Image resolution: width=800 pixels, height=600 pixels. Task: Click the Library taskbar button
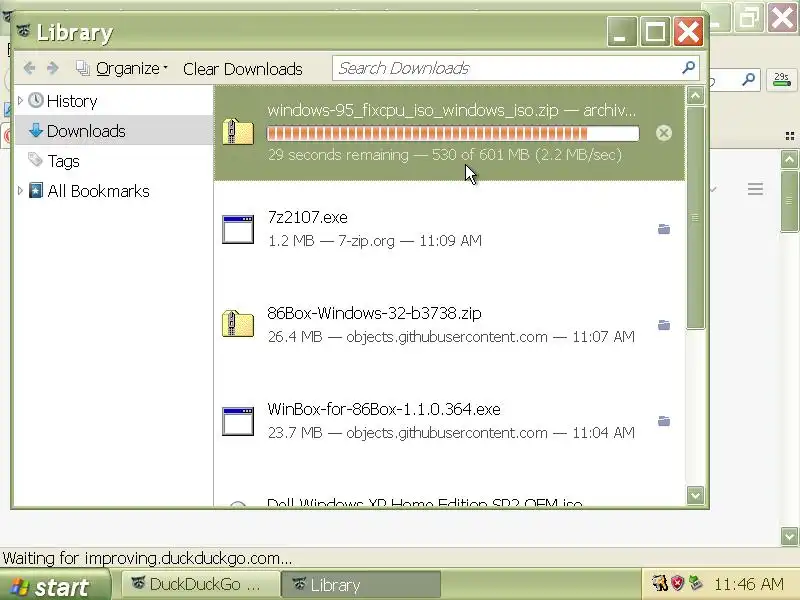pos(361,585)
